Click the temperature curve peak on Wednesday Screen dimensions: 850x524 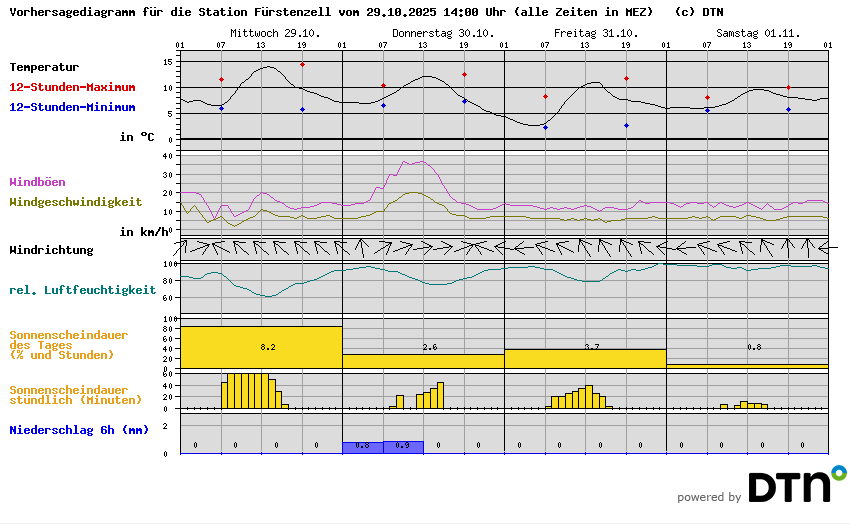pyautogui.click(x=267, y=67)
